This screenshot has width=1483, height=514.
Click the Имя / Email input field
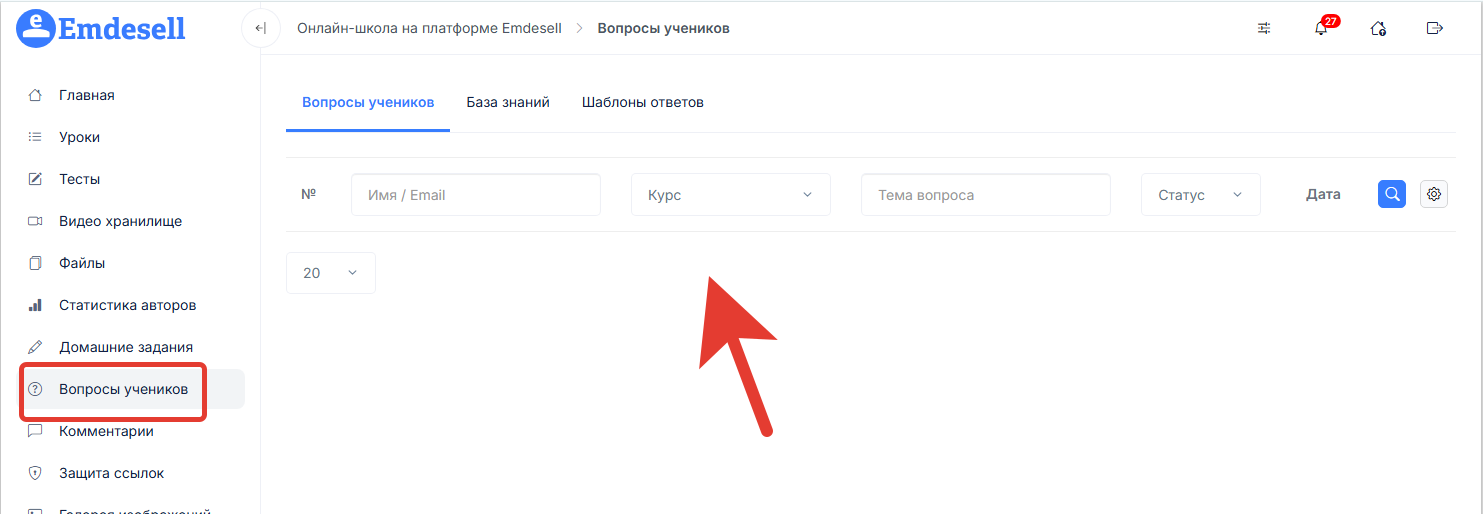pos(475,195)
